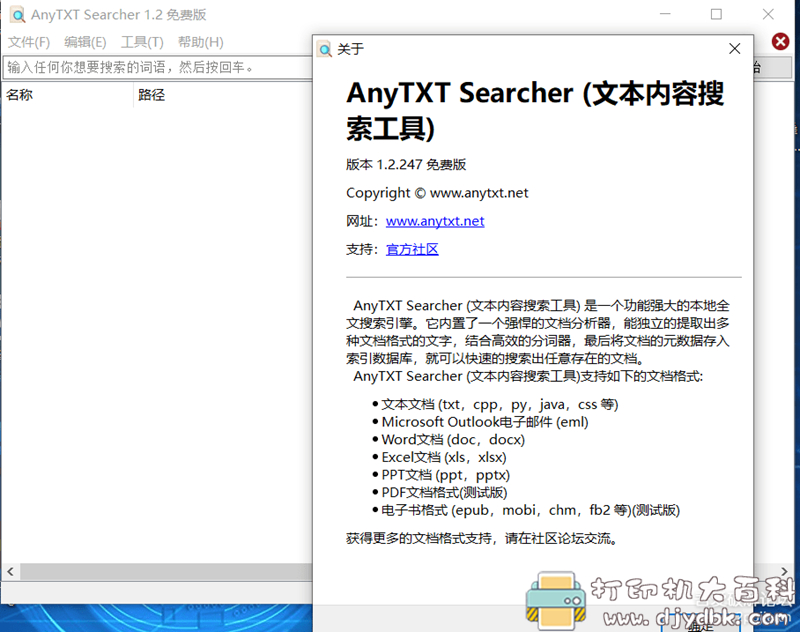Viewport: 800px width, 632px height.
Task: Click the Microsoft Outlook电子邮件 (eml) list item
Action: [x=485, y=422]
